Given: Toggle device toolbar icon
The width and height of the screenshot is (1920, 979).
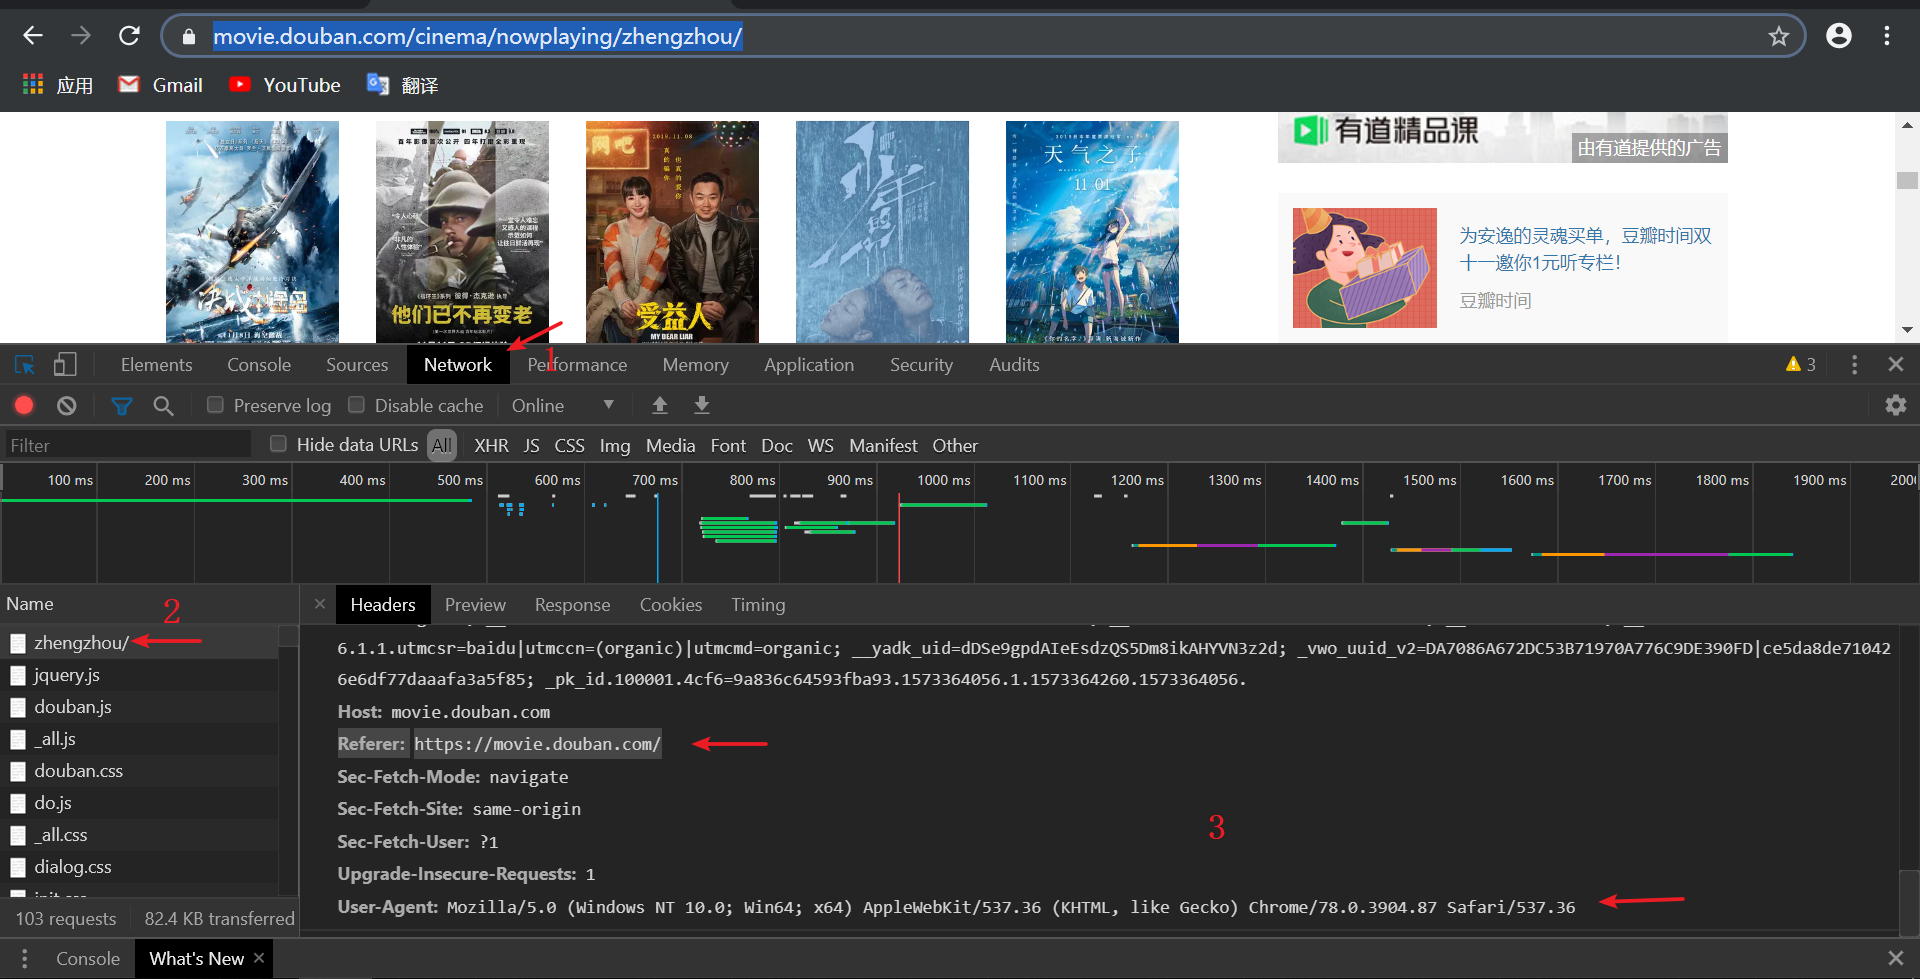Looking at the screenshot, I should (65, 365).
